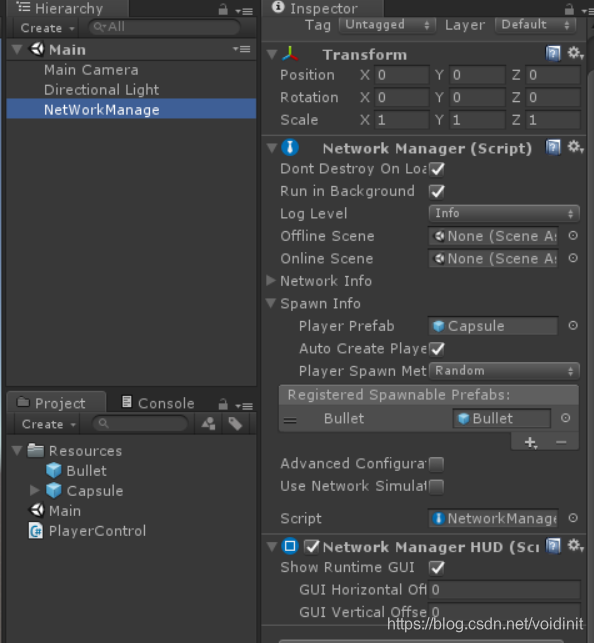Click Scale Y value field
The height and width of the screenshot is (643, 594).
pos(477,120)
